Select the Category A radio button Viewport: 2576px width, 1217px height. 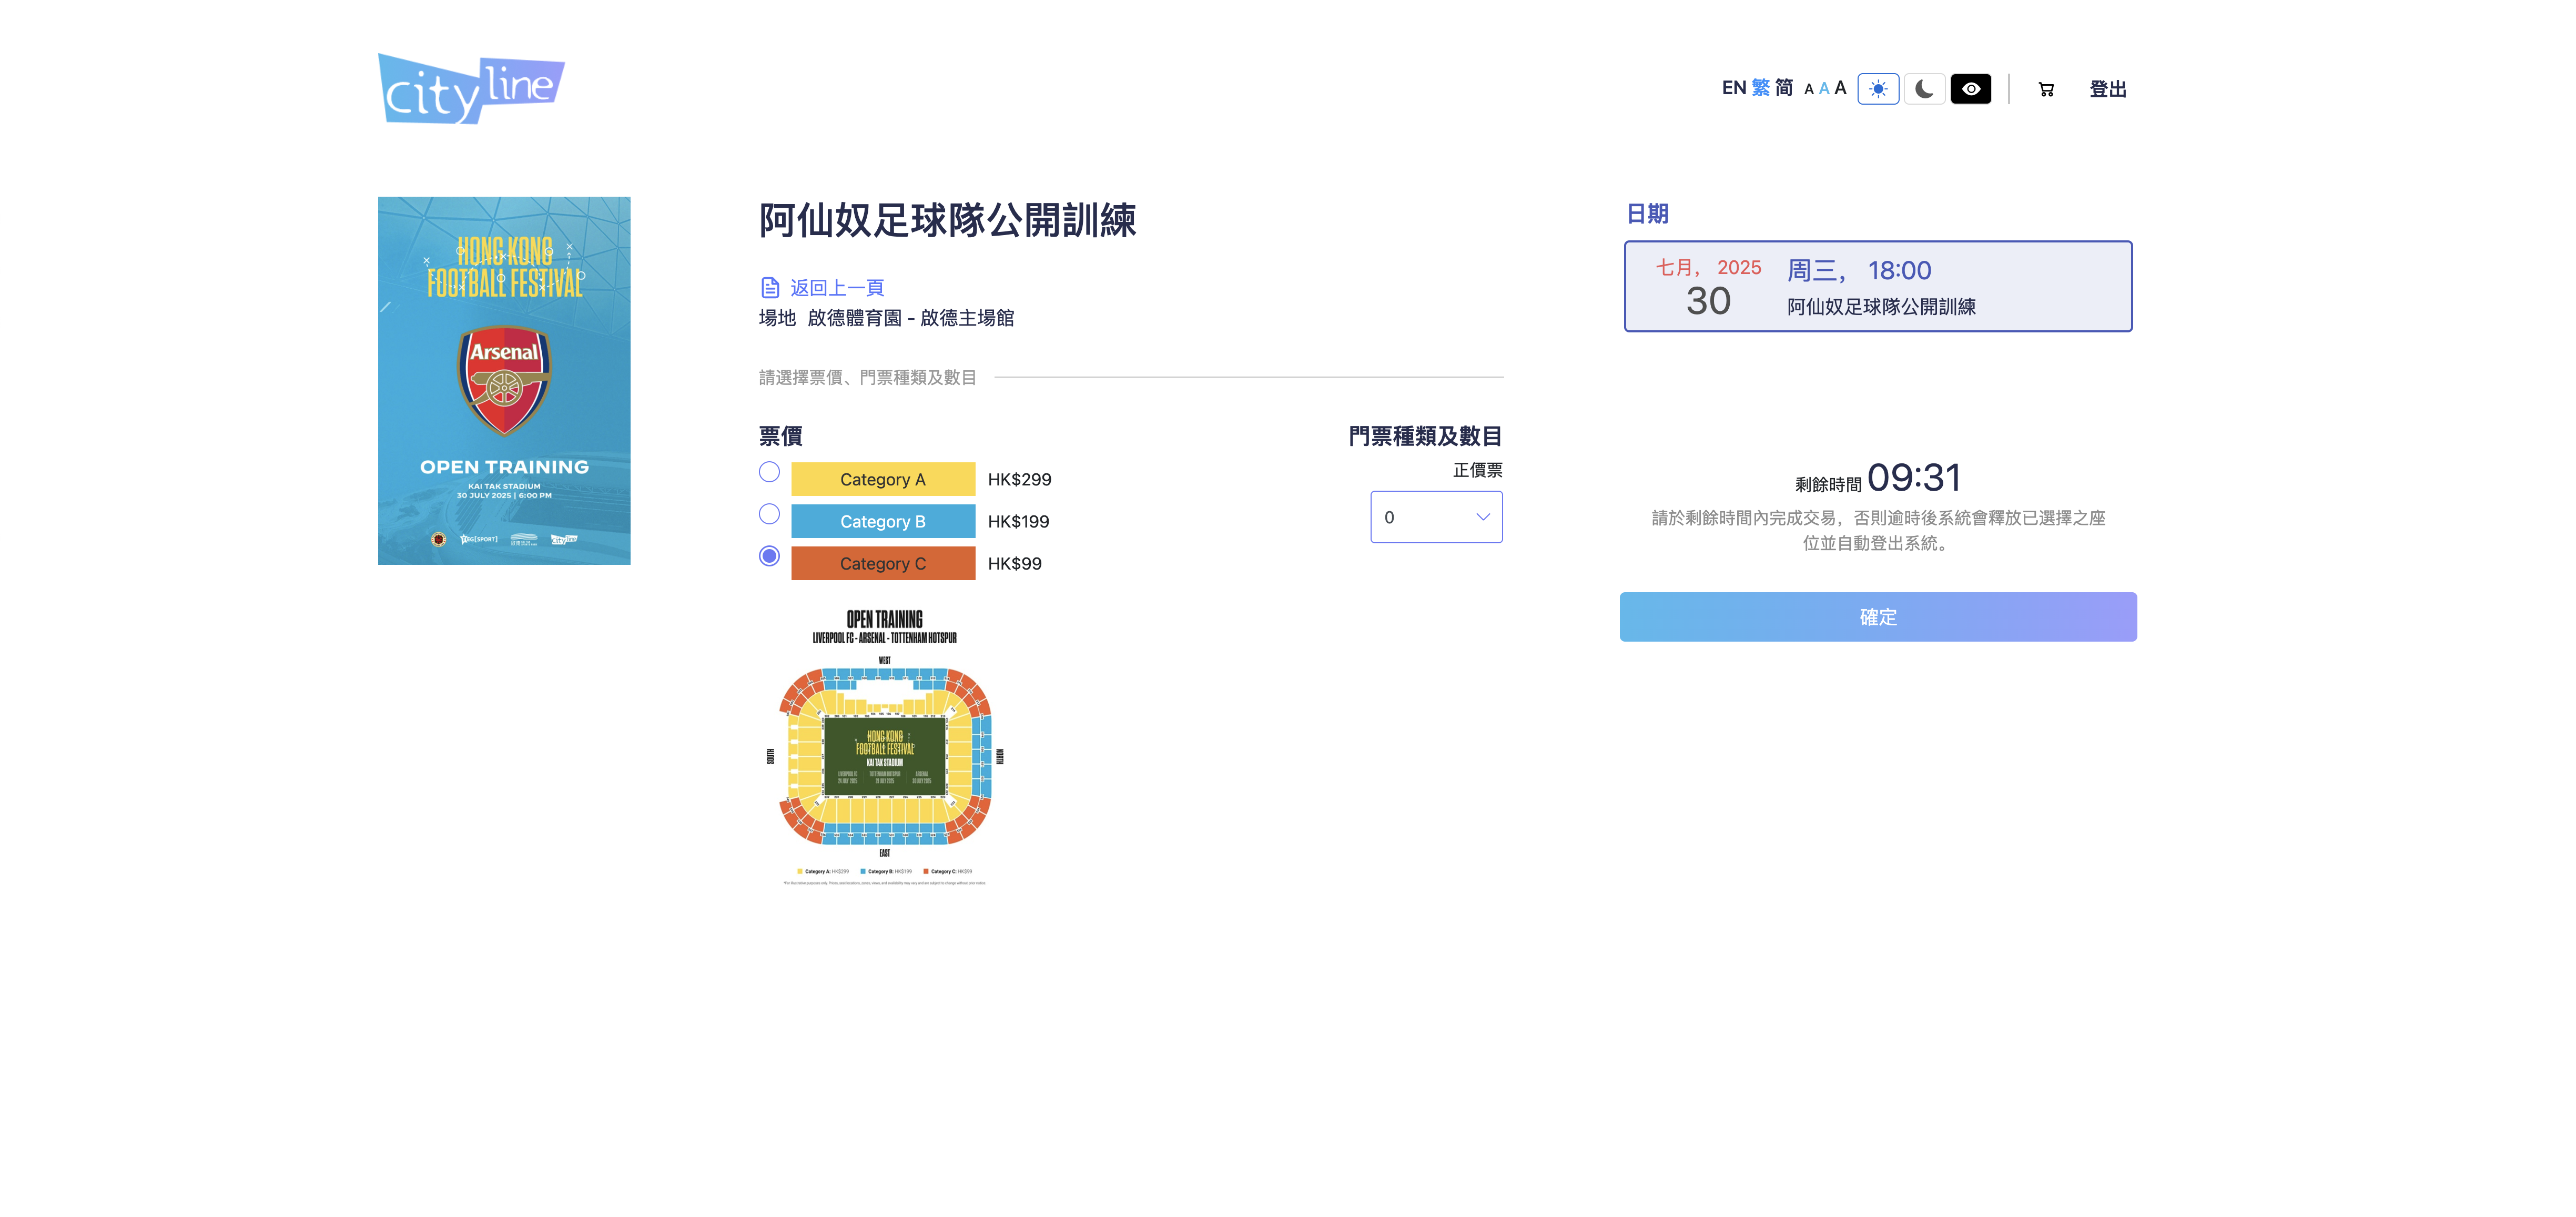point(769,472)
